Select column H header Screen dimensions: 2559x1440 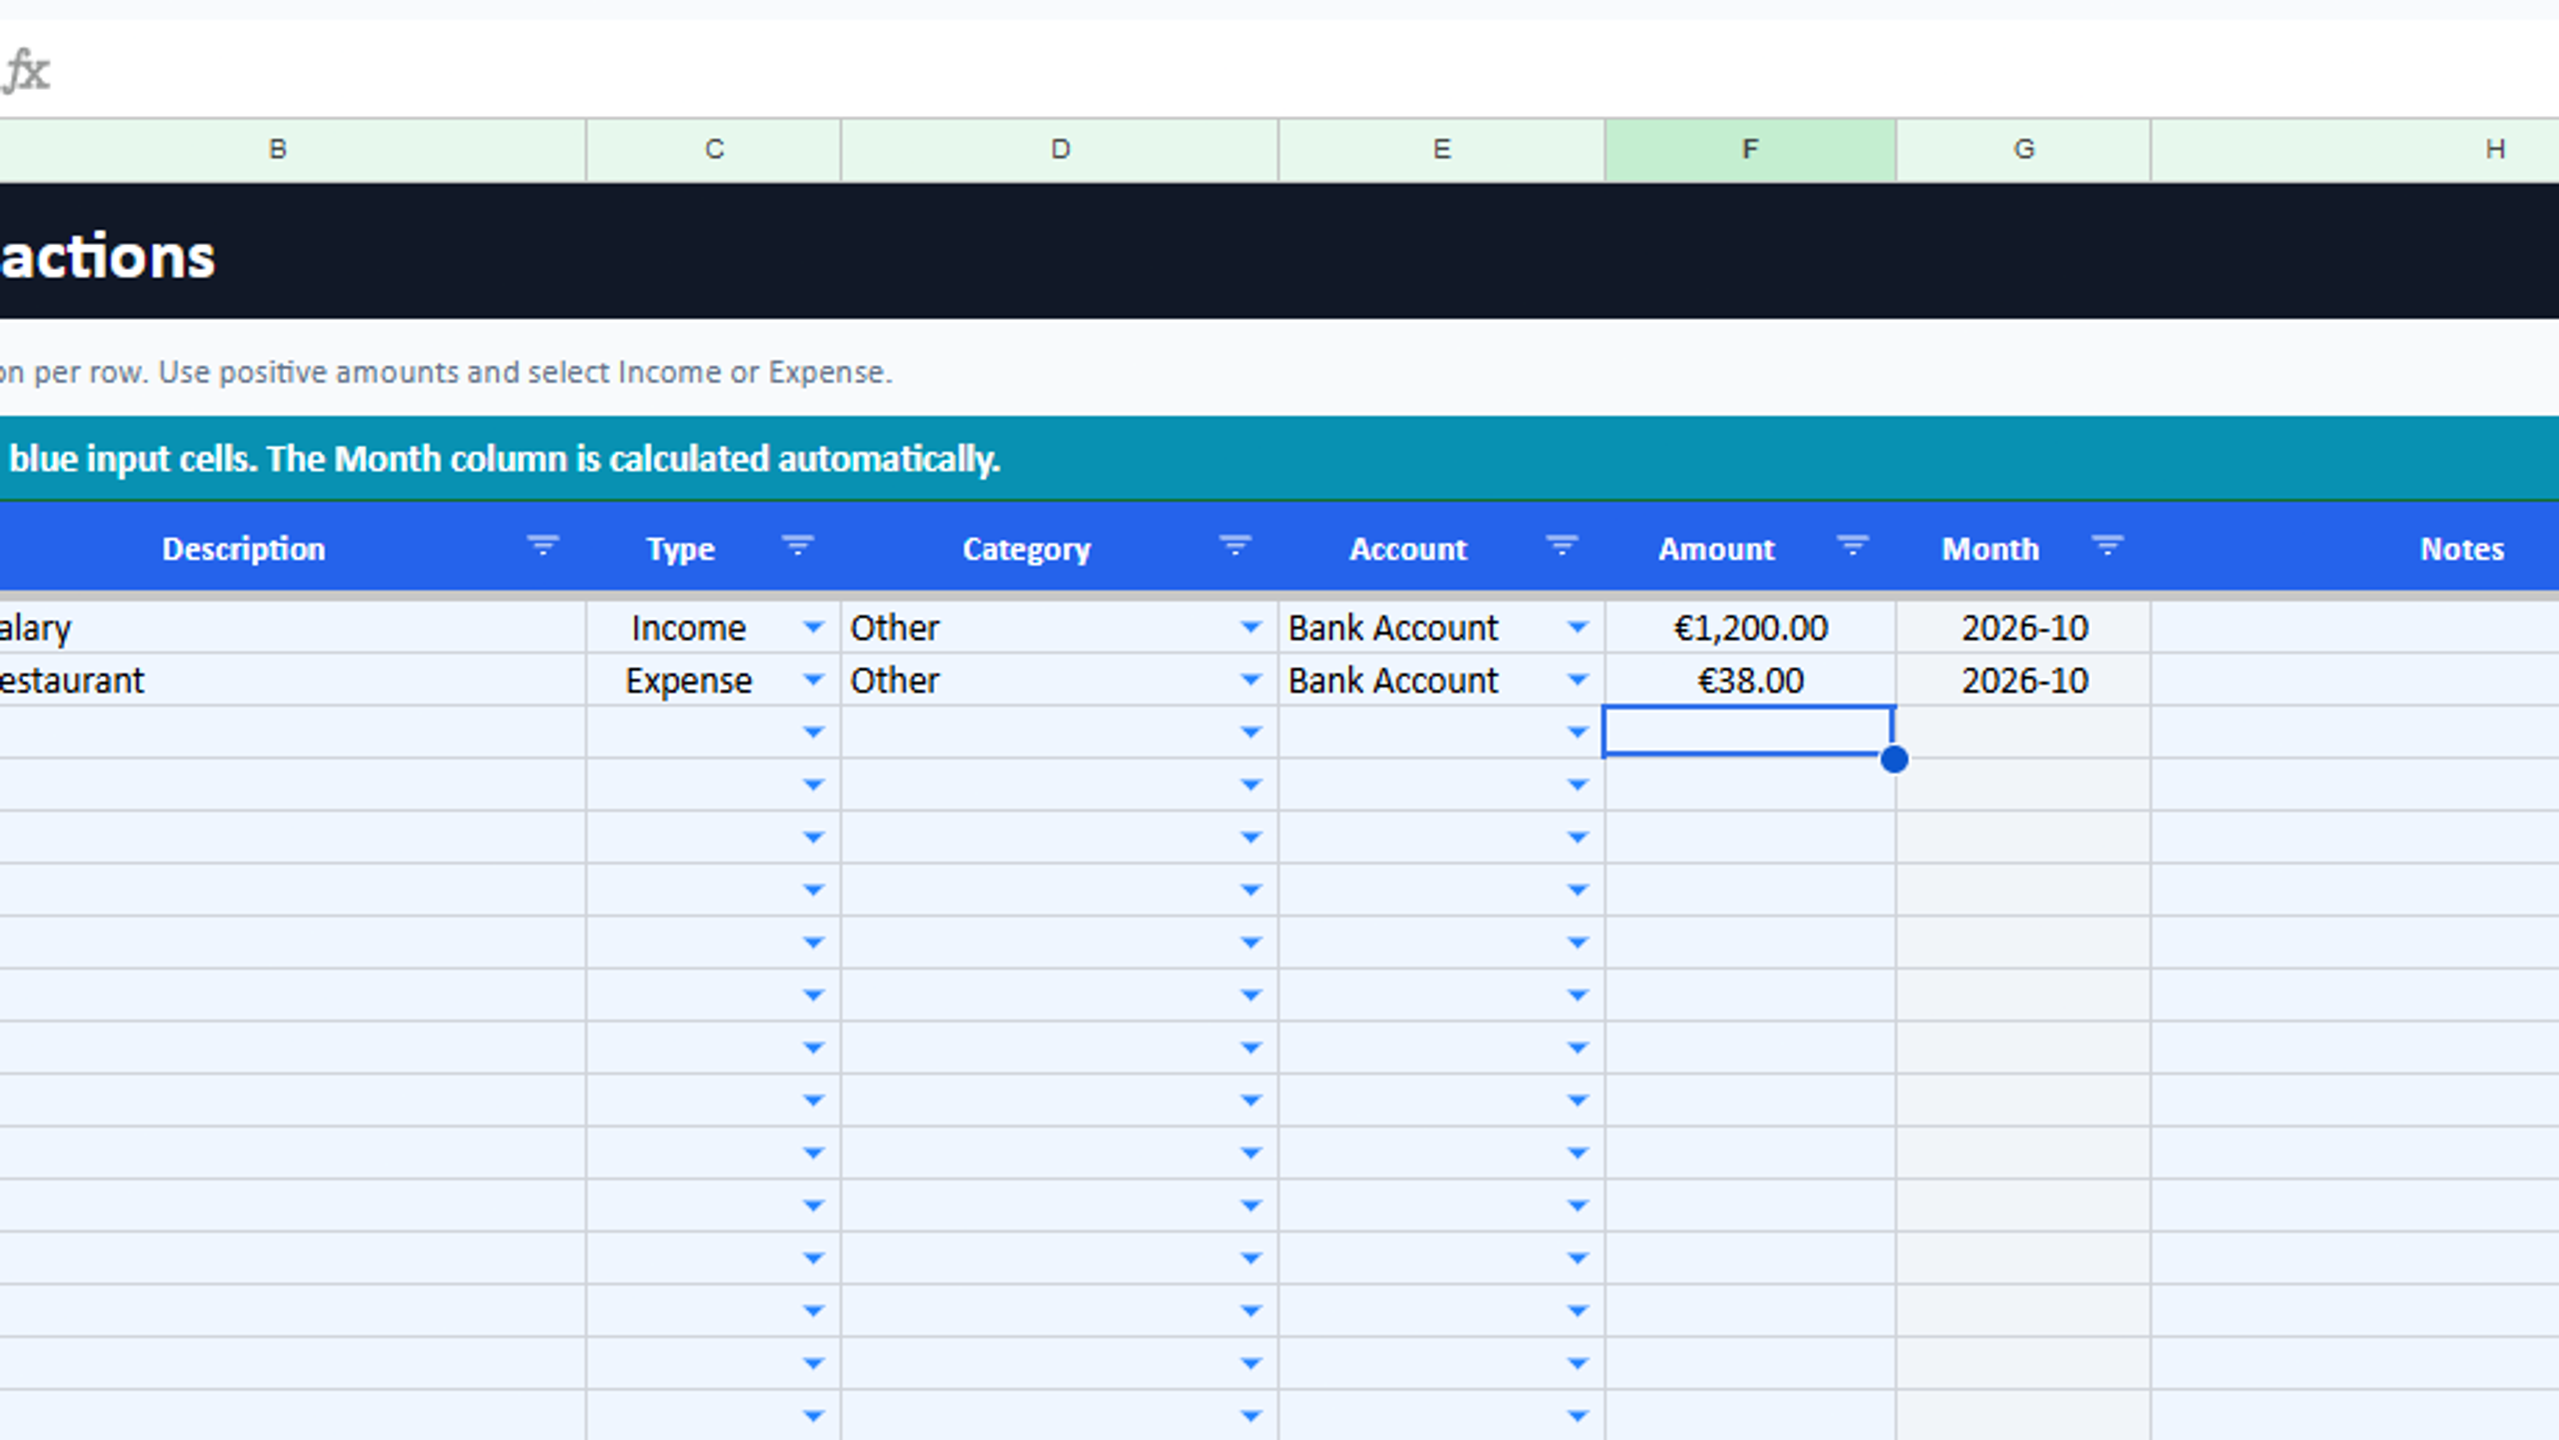pos(2356,150)
